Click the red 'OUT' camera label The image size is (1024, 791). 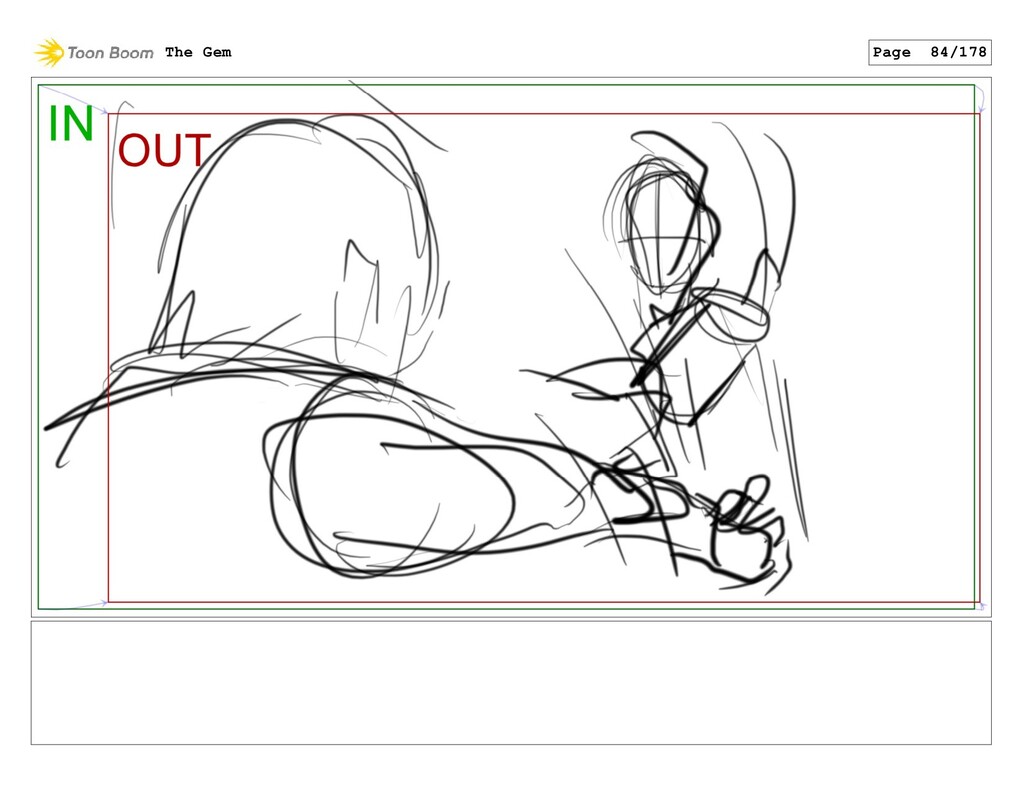point(165,150)
